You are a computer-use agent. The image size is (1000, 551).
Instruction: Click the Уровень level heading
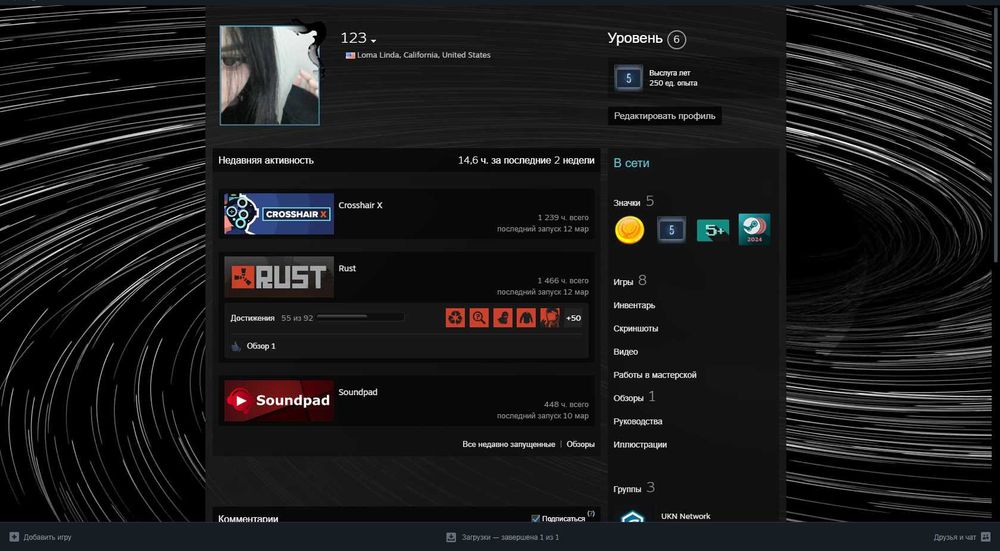point(635,38)
